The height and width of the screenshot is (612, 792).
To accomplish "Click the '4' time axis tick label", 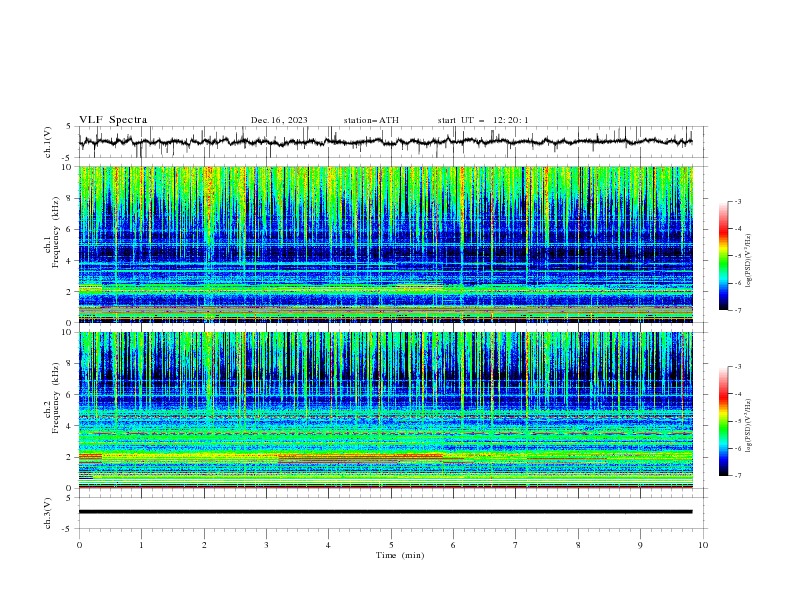I will [328, 545].
